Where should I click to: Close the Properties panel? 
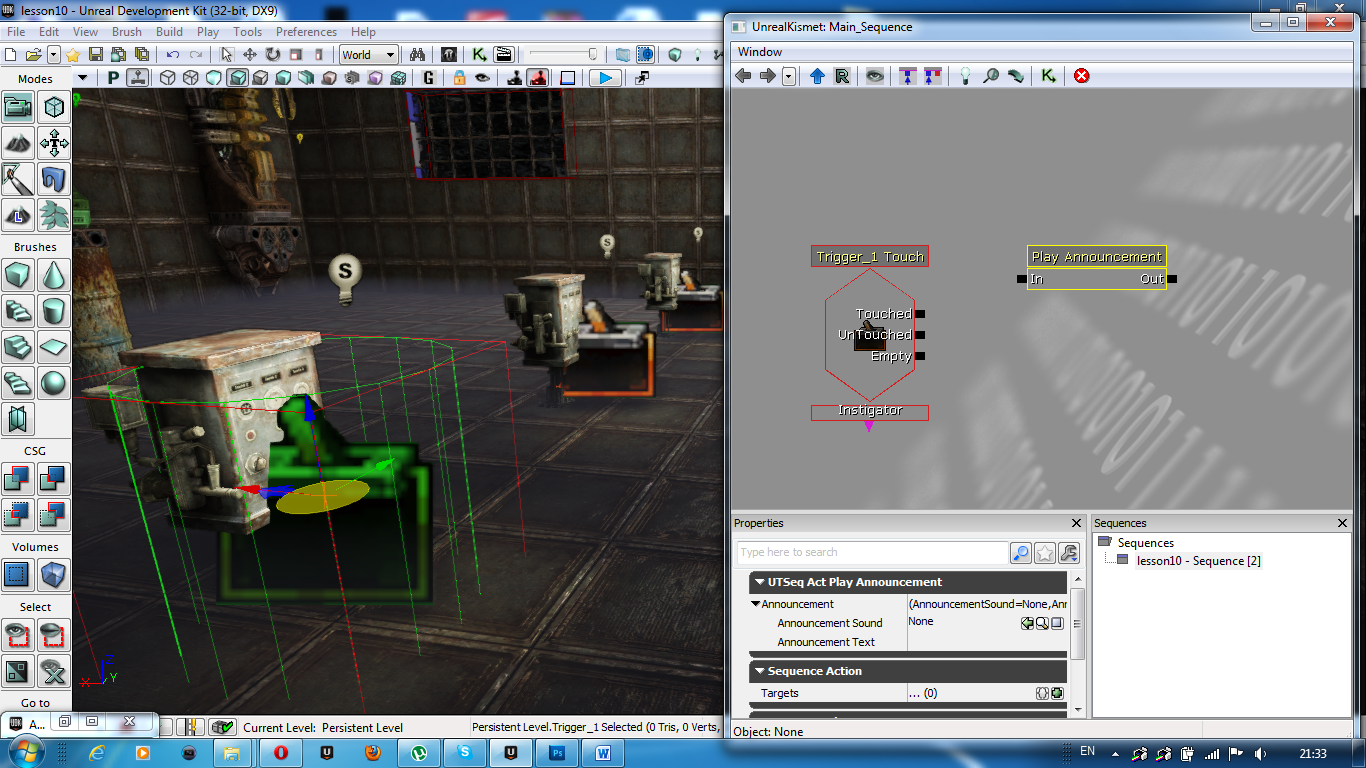(x=1077, y=523)
